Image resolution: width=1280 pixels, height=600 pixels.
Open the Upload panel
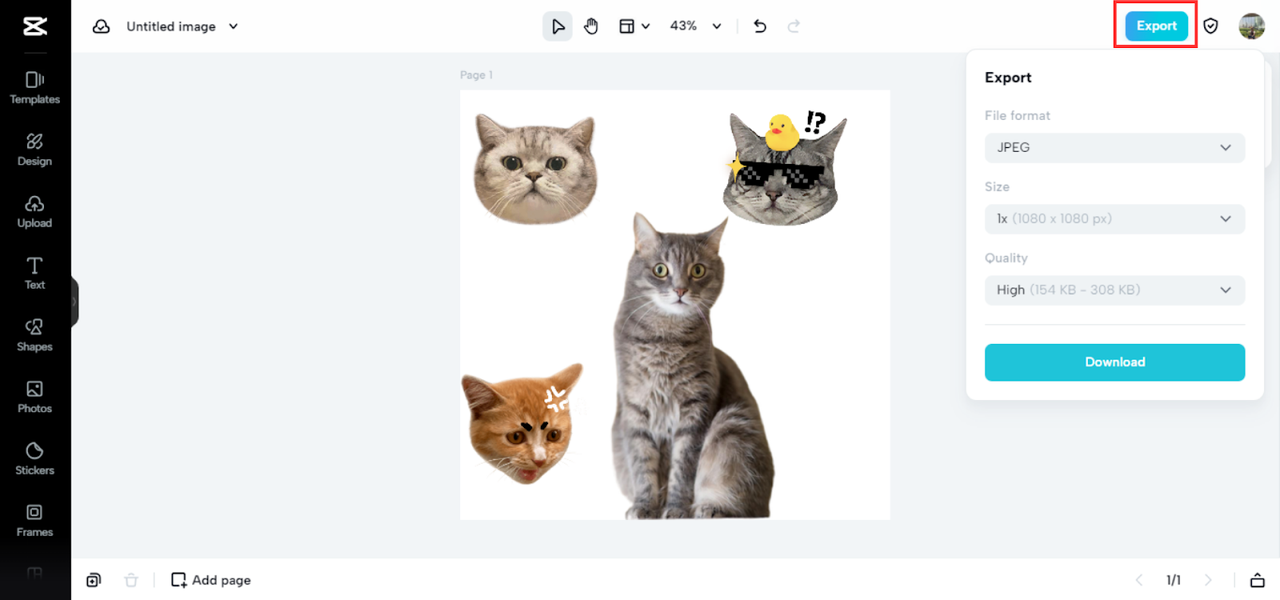point(35,211)
